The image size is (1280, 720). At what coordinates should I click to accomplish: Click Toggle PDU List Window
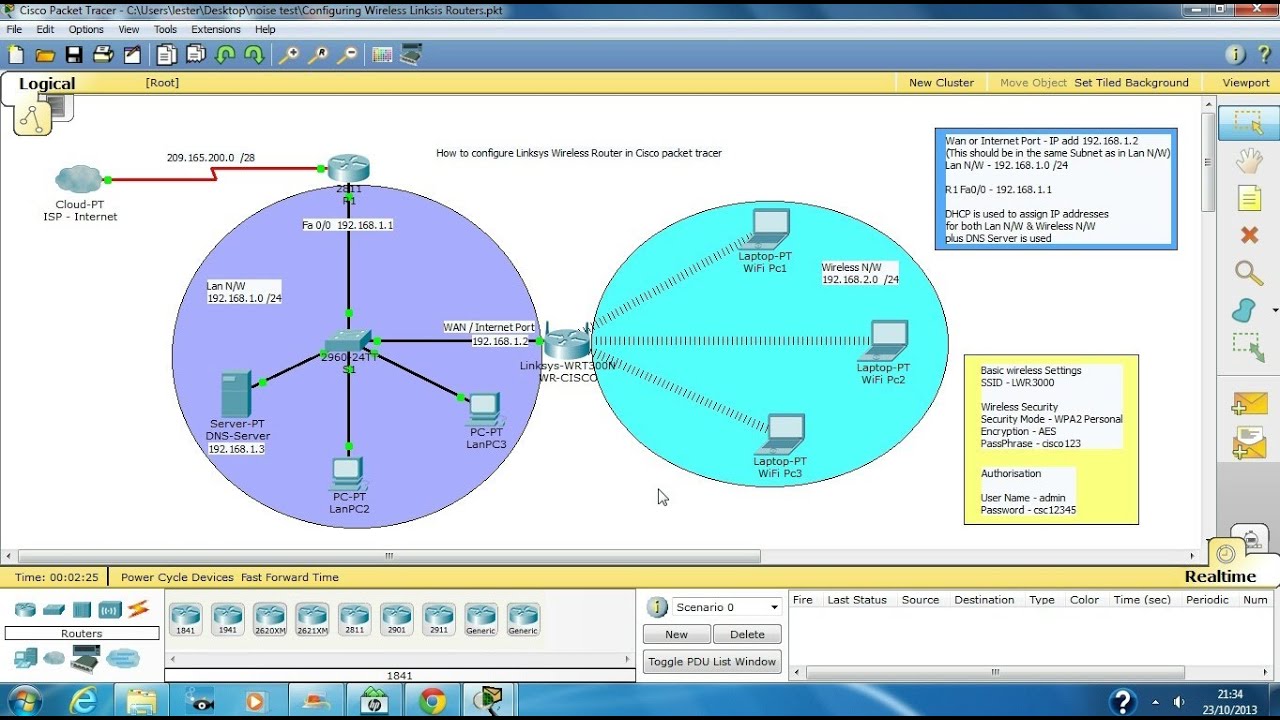(712, 662)
